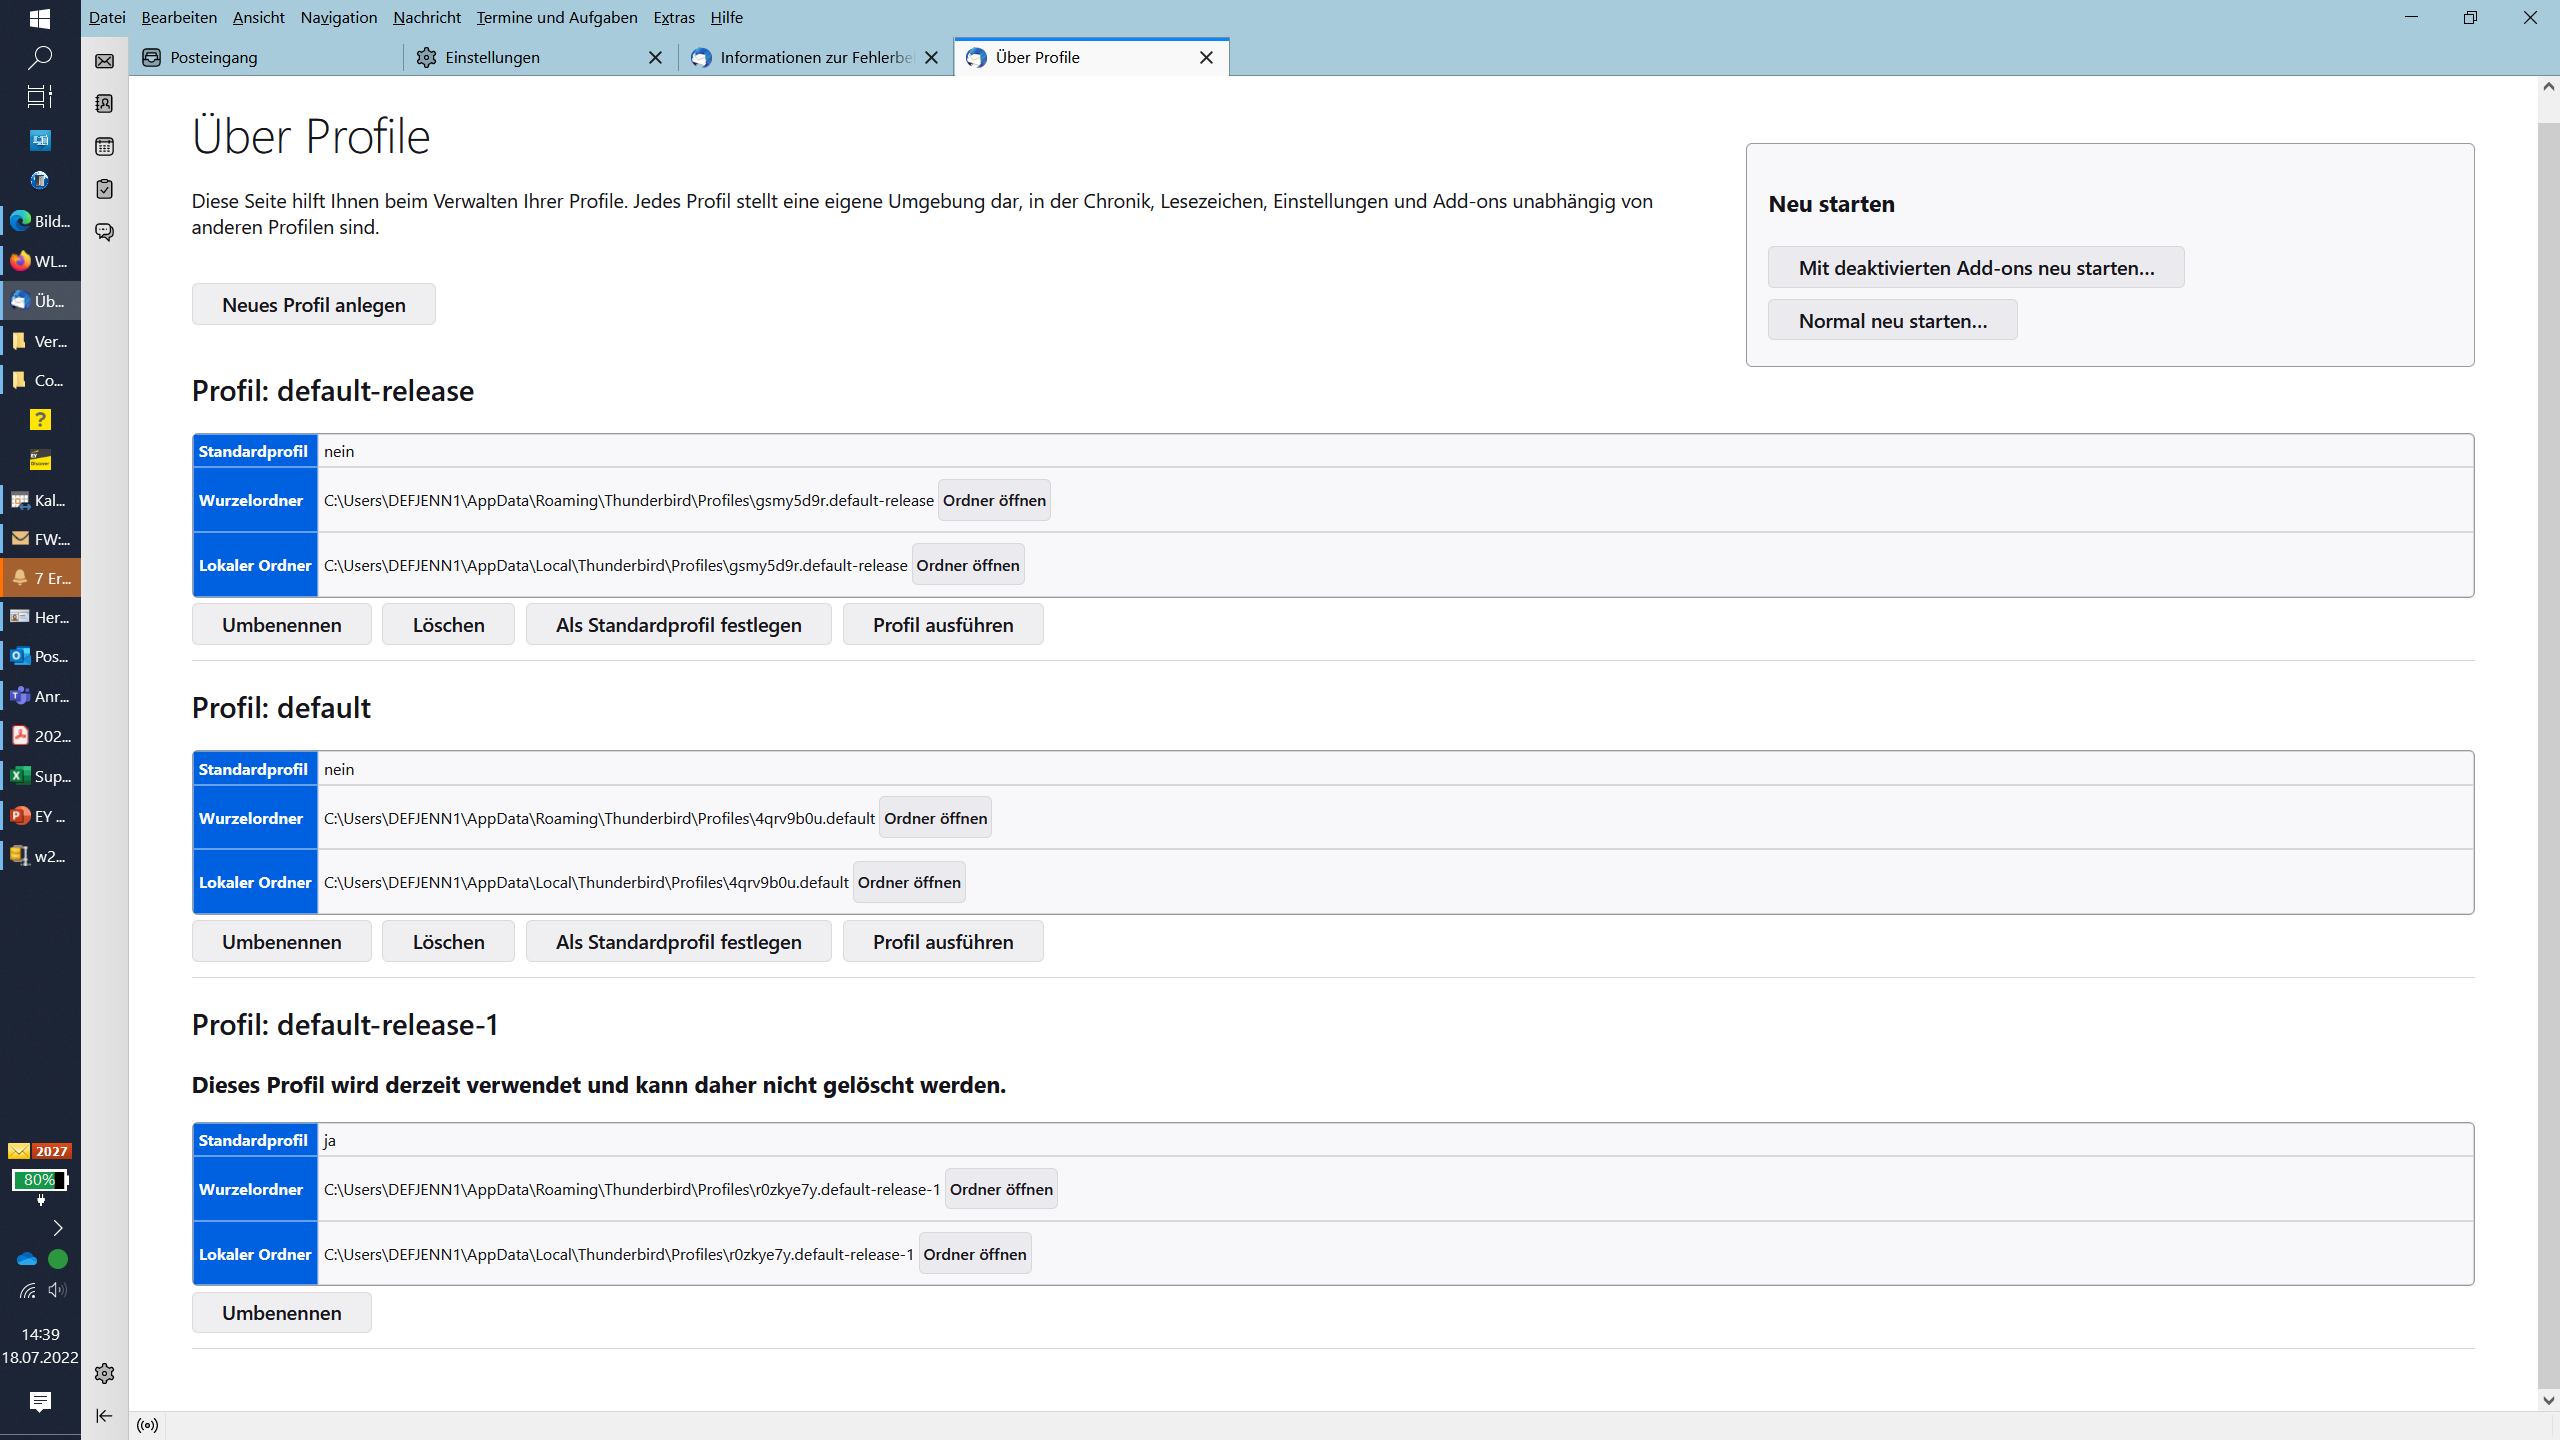The image size is (2560, 1440).
Task: Set Profil default as Standardprofil
Action: [x=678, y=941]
